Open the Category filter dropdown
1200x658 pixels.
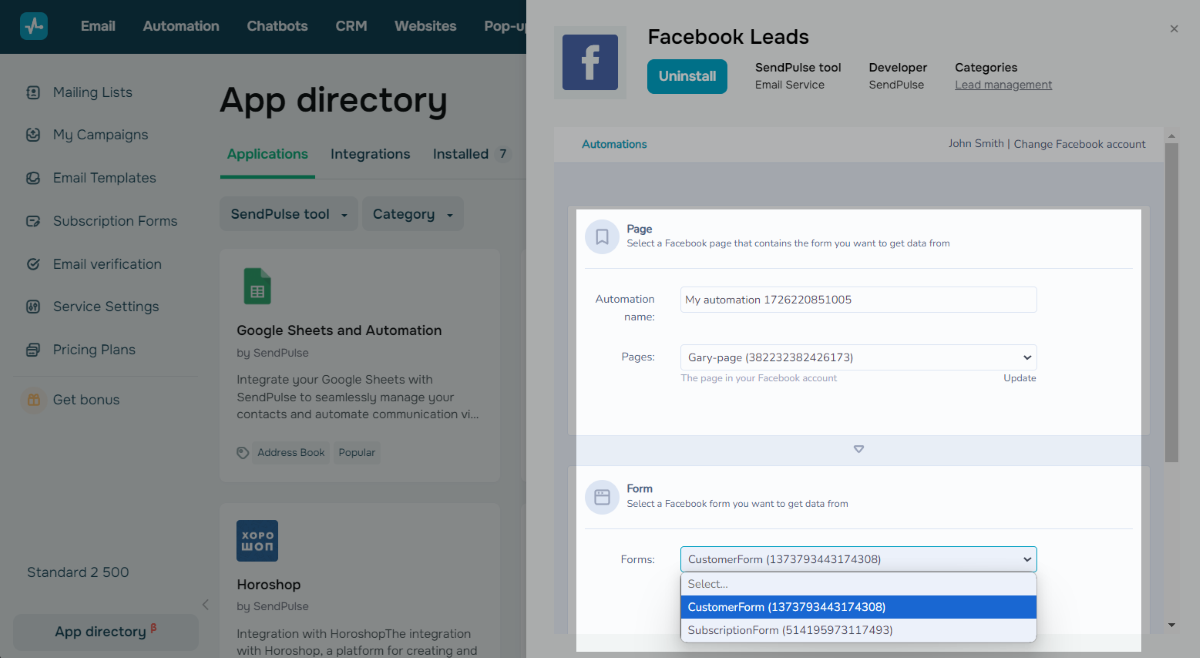pos(413,214)
